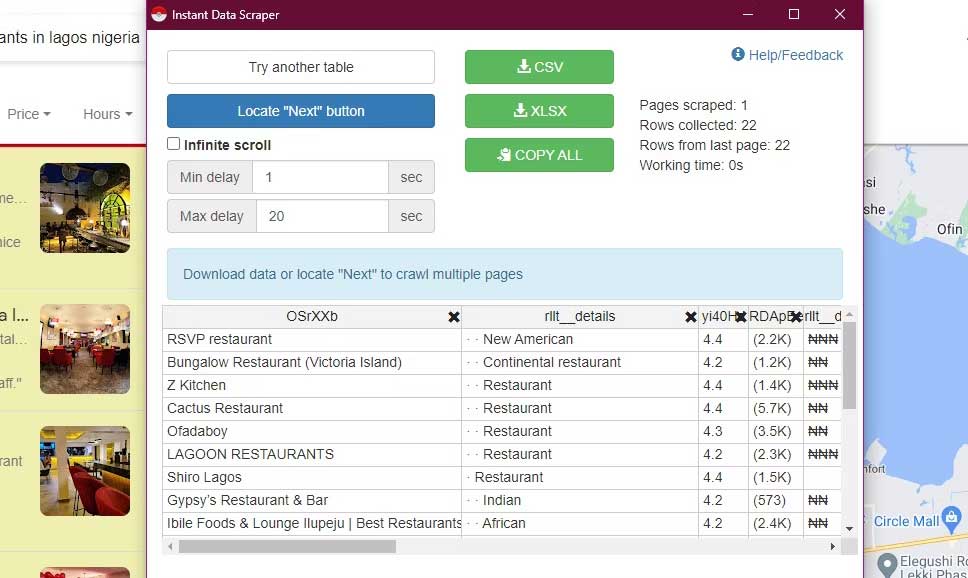
Task: Remove the RDApE column with its X icon
Action: pos(796,317)
